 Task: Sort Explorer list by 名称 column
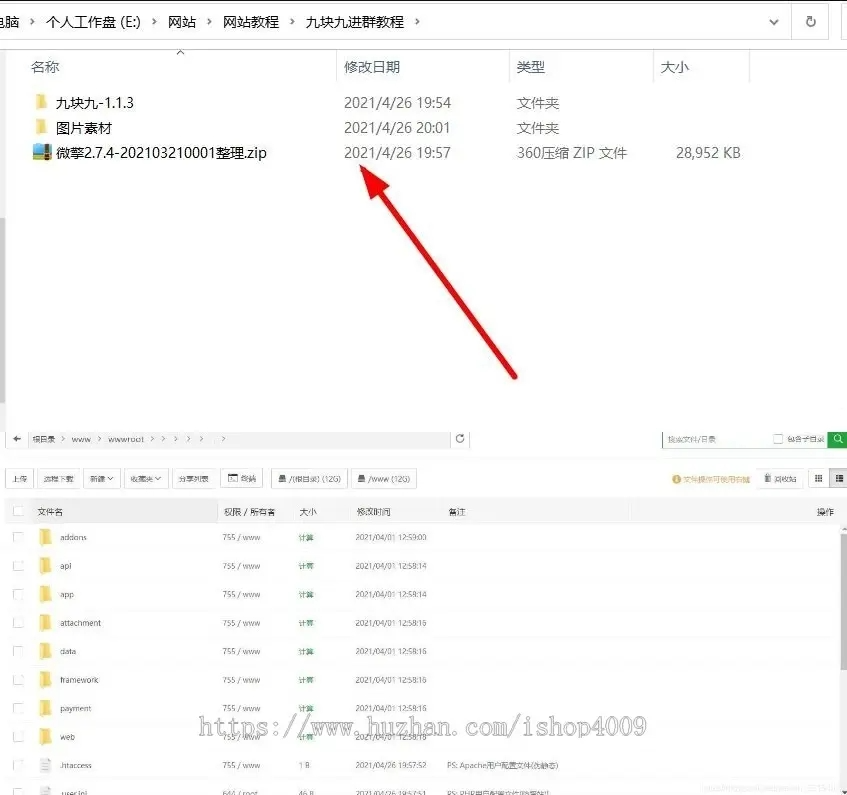(45, 67)
